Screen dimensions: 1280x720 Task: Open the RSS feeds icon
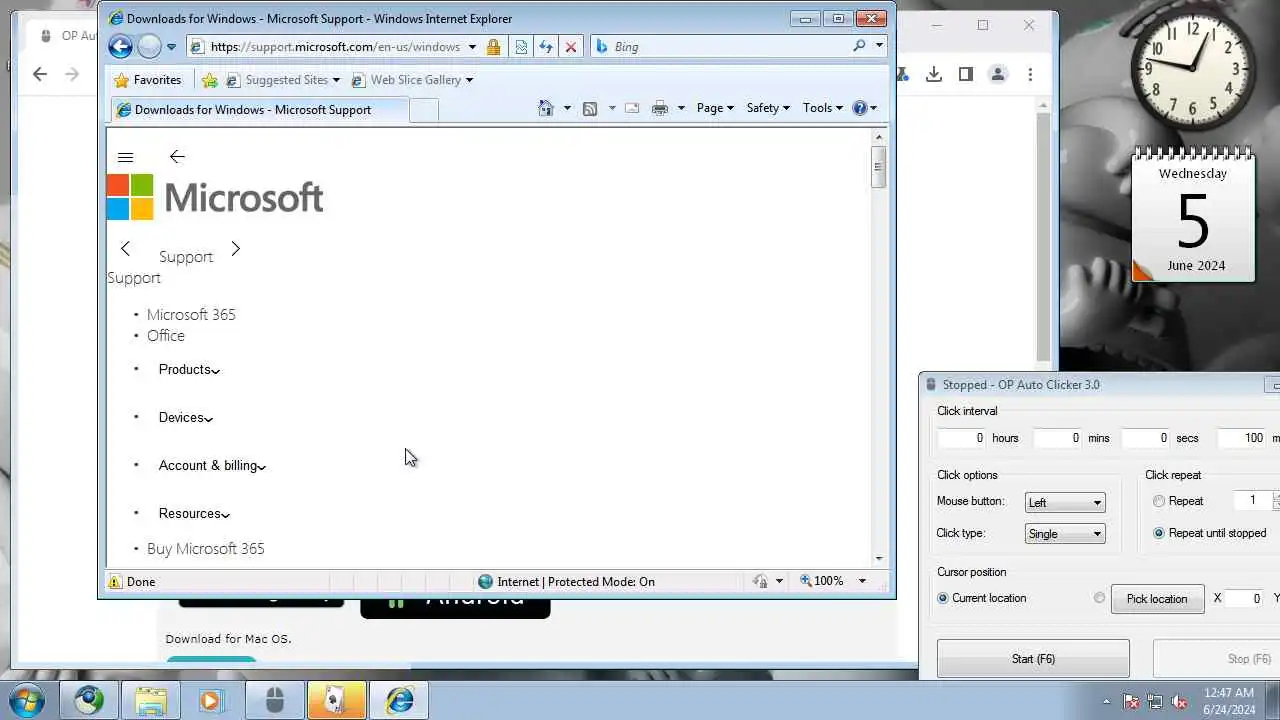pos(590,108)
